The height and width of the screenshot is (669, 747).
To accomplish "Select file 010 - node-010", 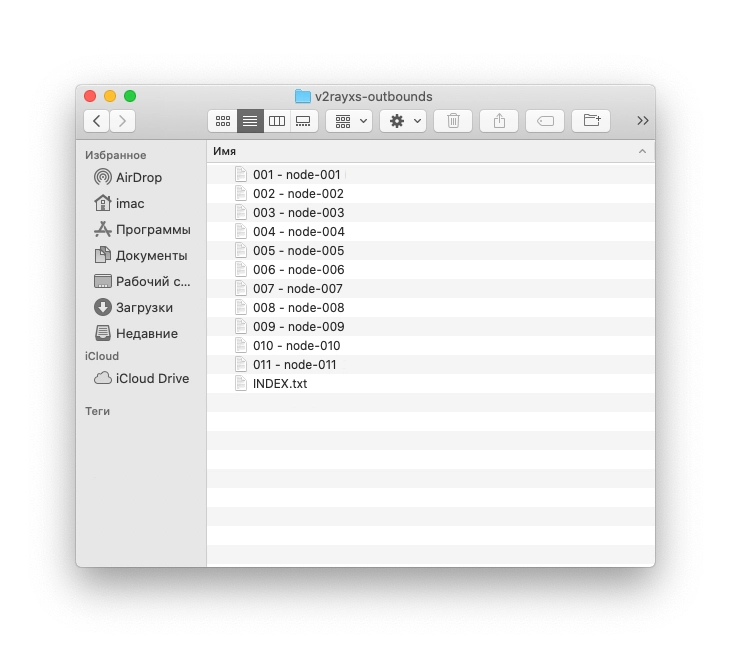I will [431, 346].
